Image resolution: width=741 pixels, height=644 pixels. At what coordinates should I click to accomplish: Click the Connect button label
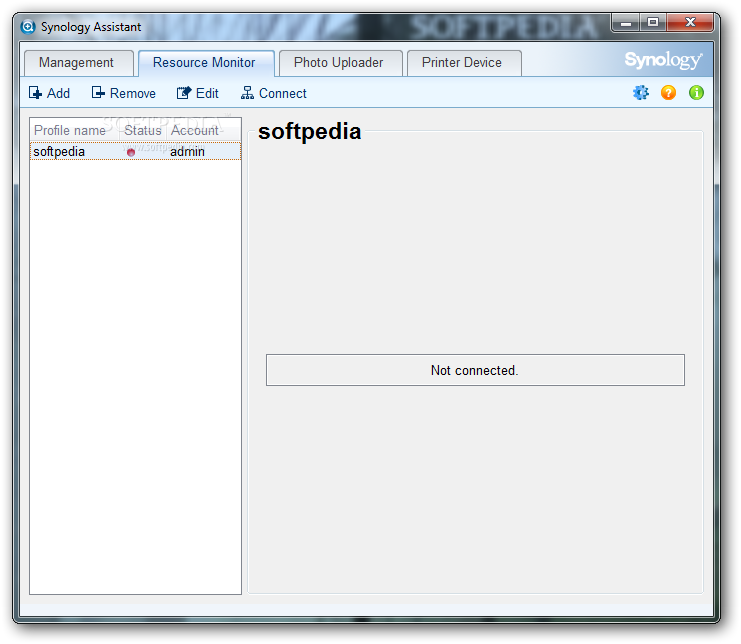283,93
